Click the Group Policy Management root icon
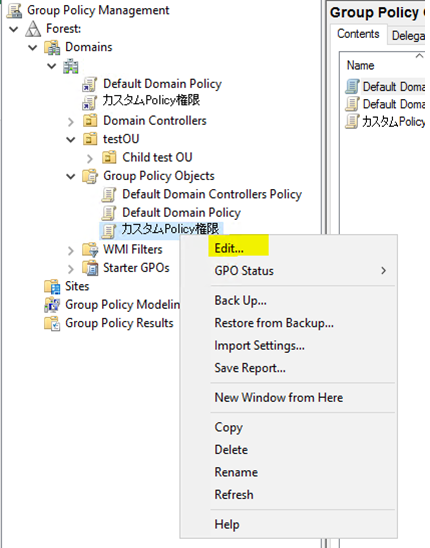430x548 pixels. [x=15, y=10]
